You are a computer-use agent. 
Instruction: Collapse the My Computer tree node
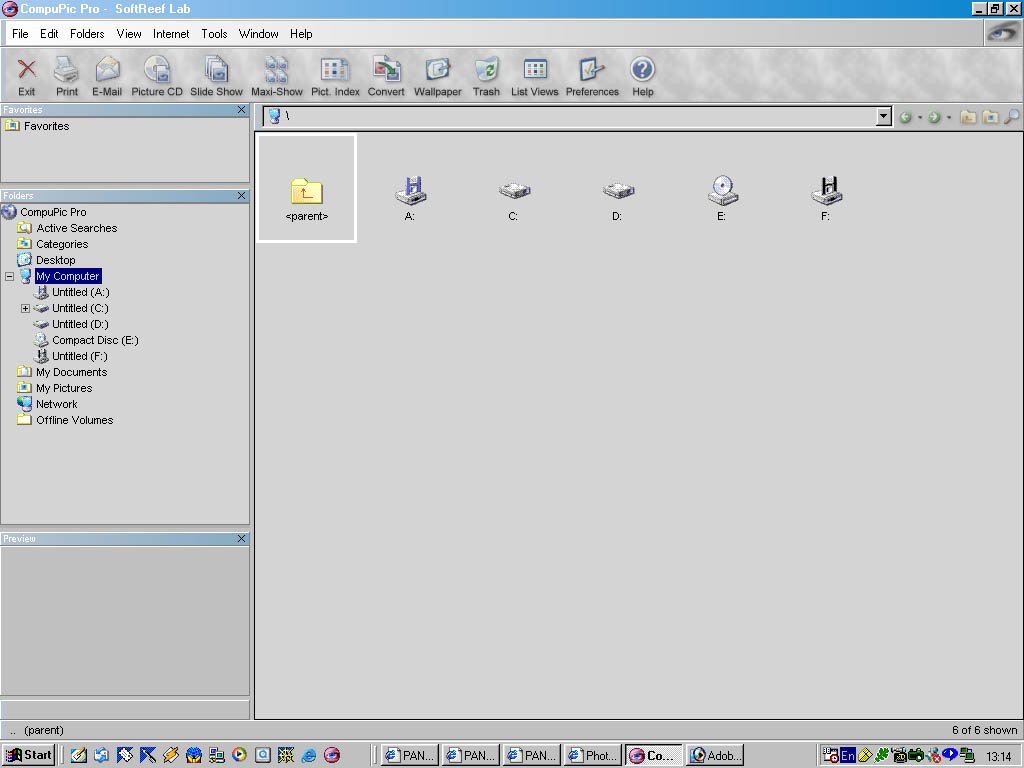tap(10, 276)
